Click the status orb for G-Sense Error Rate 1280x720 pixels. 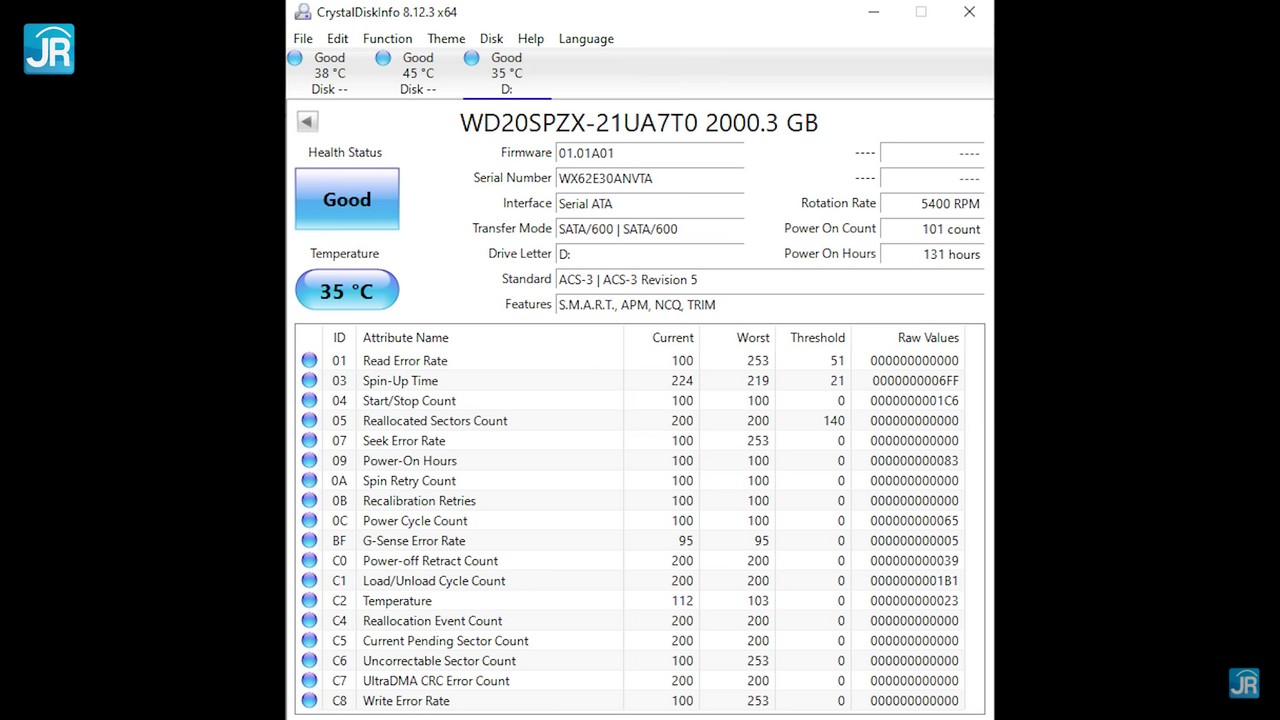[x=309, y=541]
